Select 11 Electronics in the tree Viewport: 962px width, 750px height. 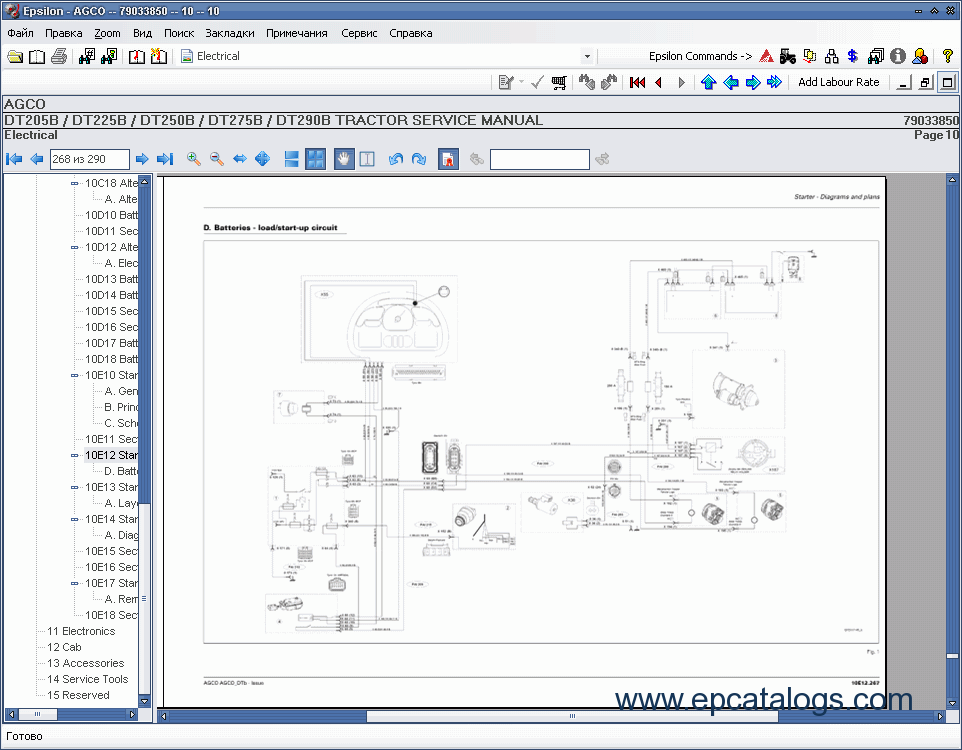[x=81, y=632]
